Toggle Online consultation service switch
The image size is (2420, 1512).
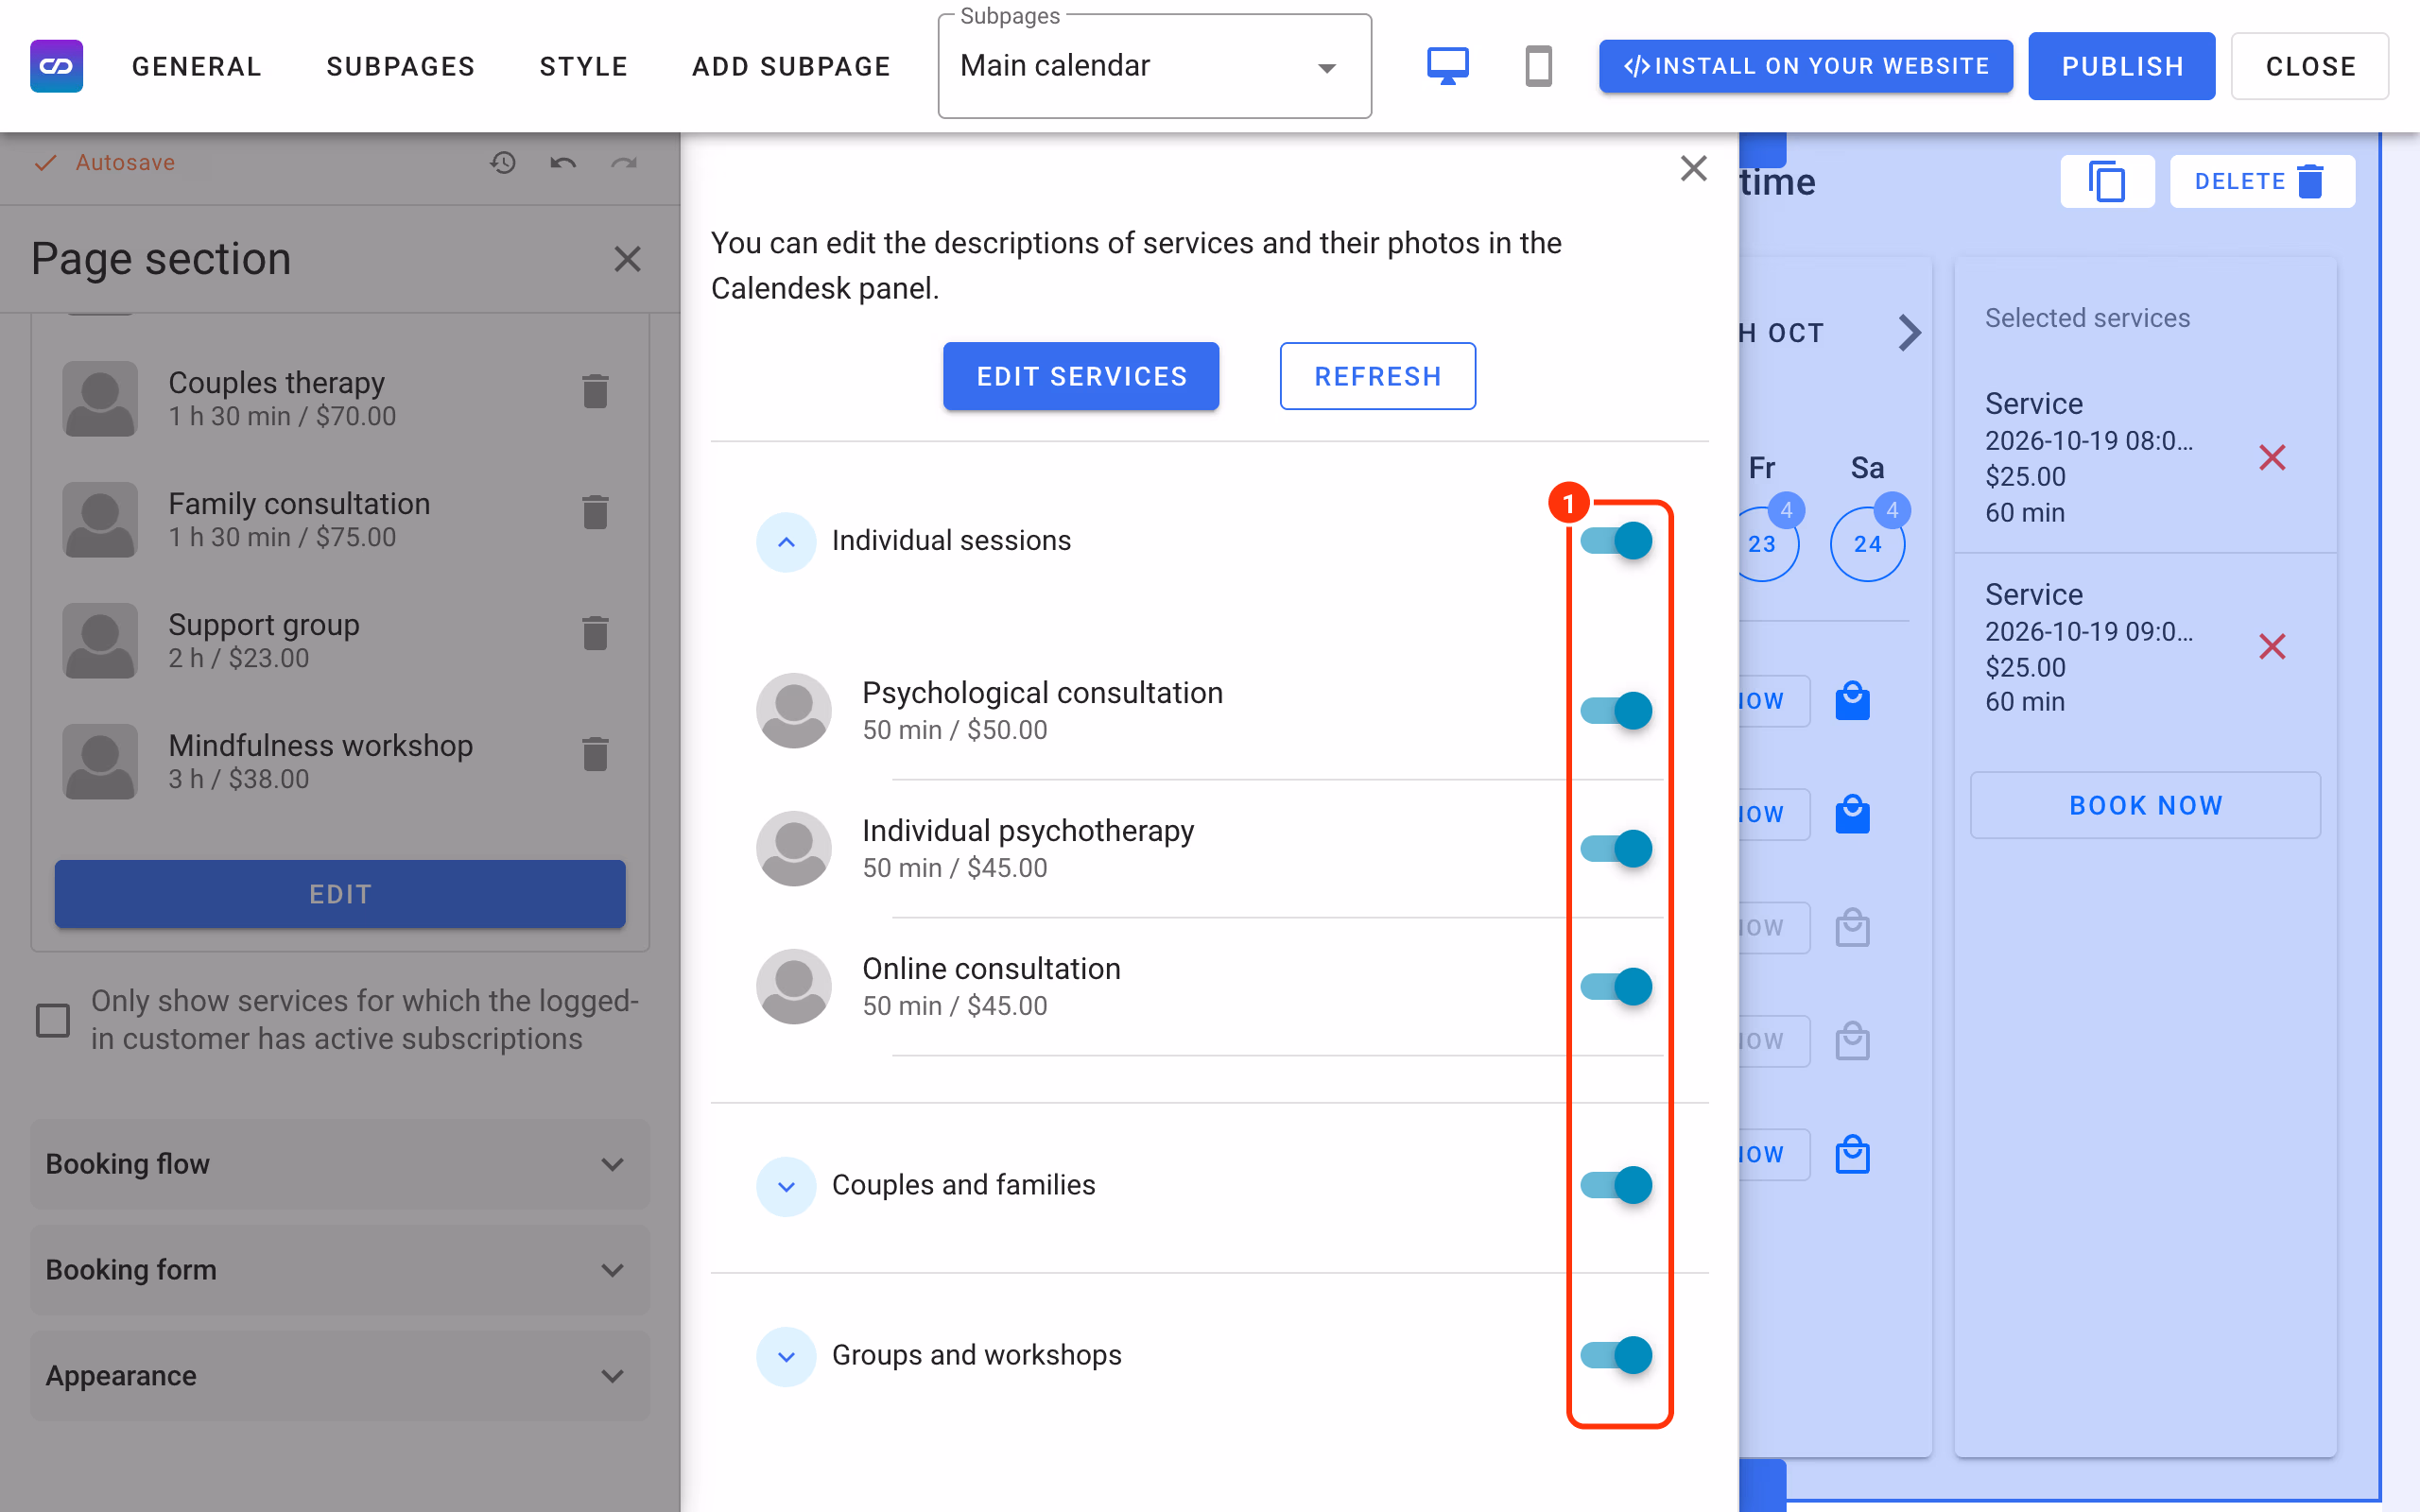[x=1616, y=987]
